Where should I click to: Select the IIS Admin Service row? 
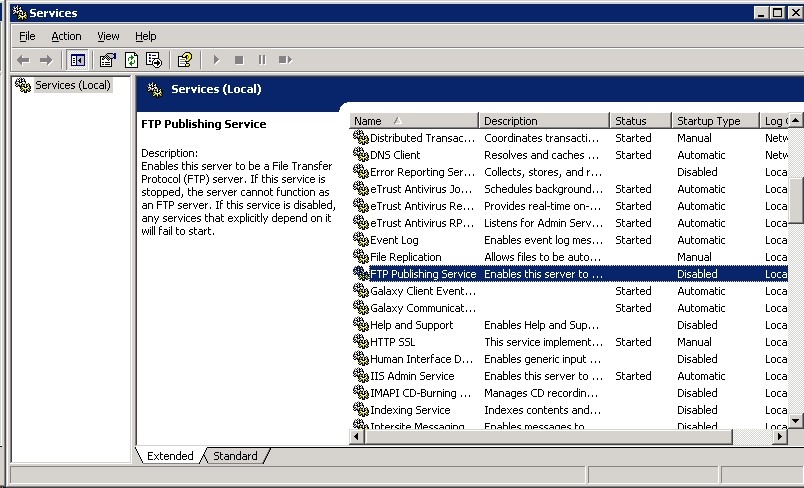pyautogui.click(x=412, y=376)
